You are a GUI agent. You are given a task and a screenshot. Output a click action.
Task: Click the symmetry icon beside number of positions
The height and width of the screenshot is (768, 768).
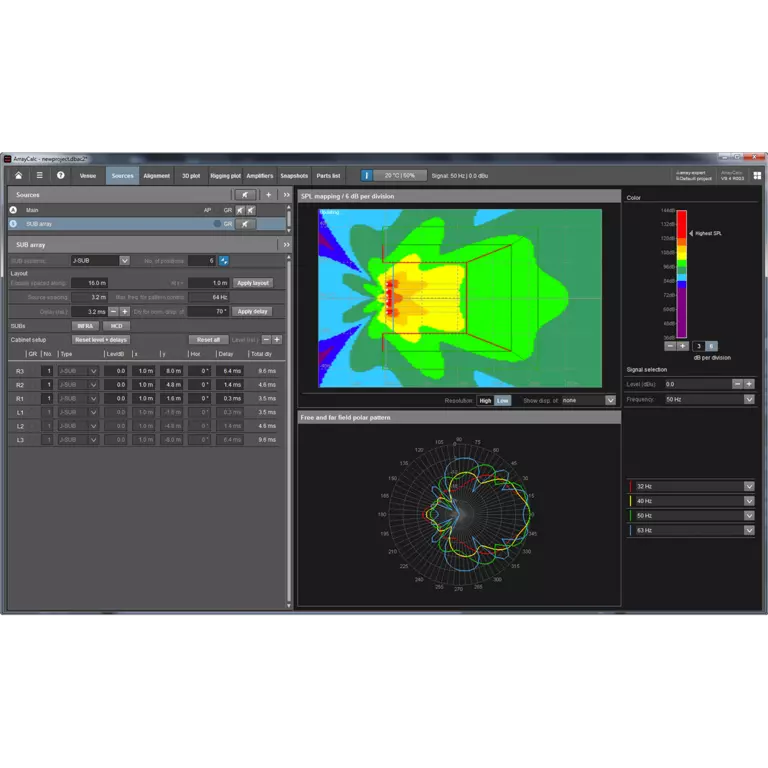(224, 261)
